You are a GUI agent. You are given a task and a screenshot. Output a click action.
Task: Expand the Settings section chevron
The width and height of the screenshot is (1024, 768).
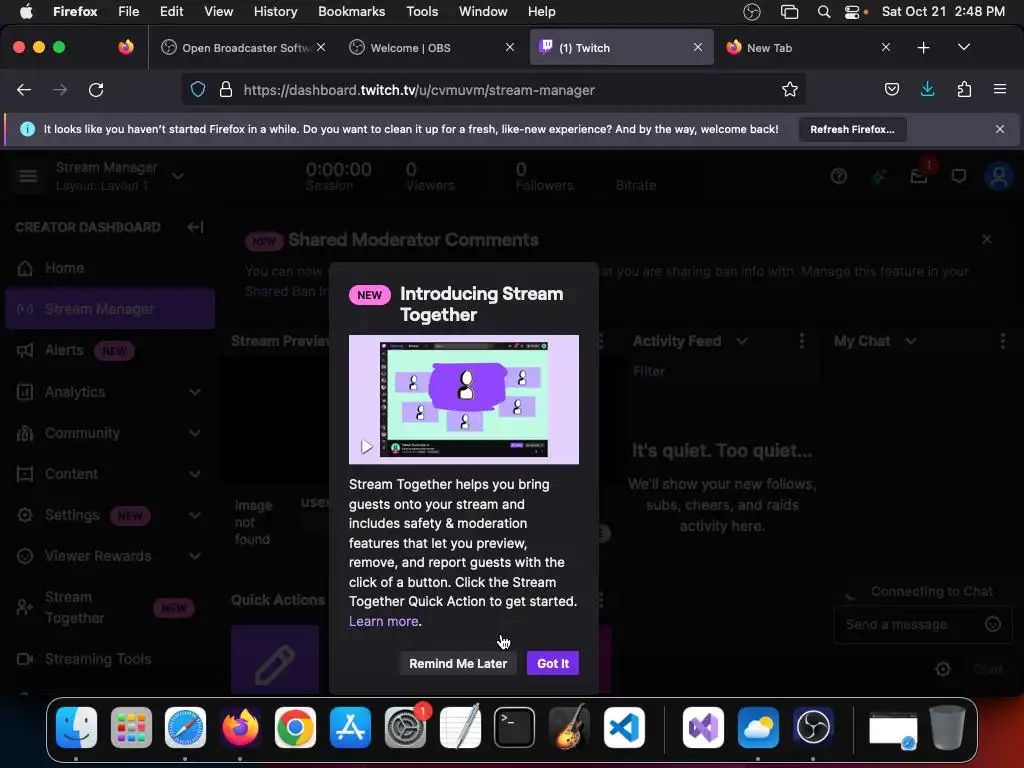pyautogui.click(x=195, y=515)
